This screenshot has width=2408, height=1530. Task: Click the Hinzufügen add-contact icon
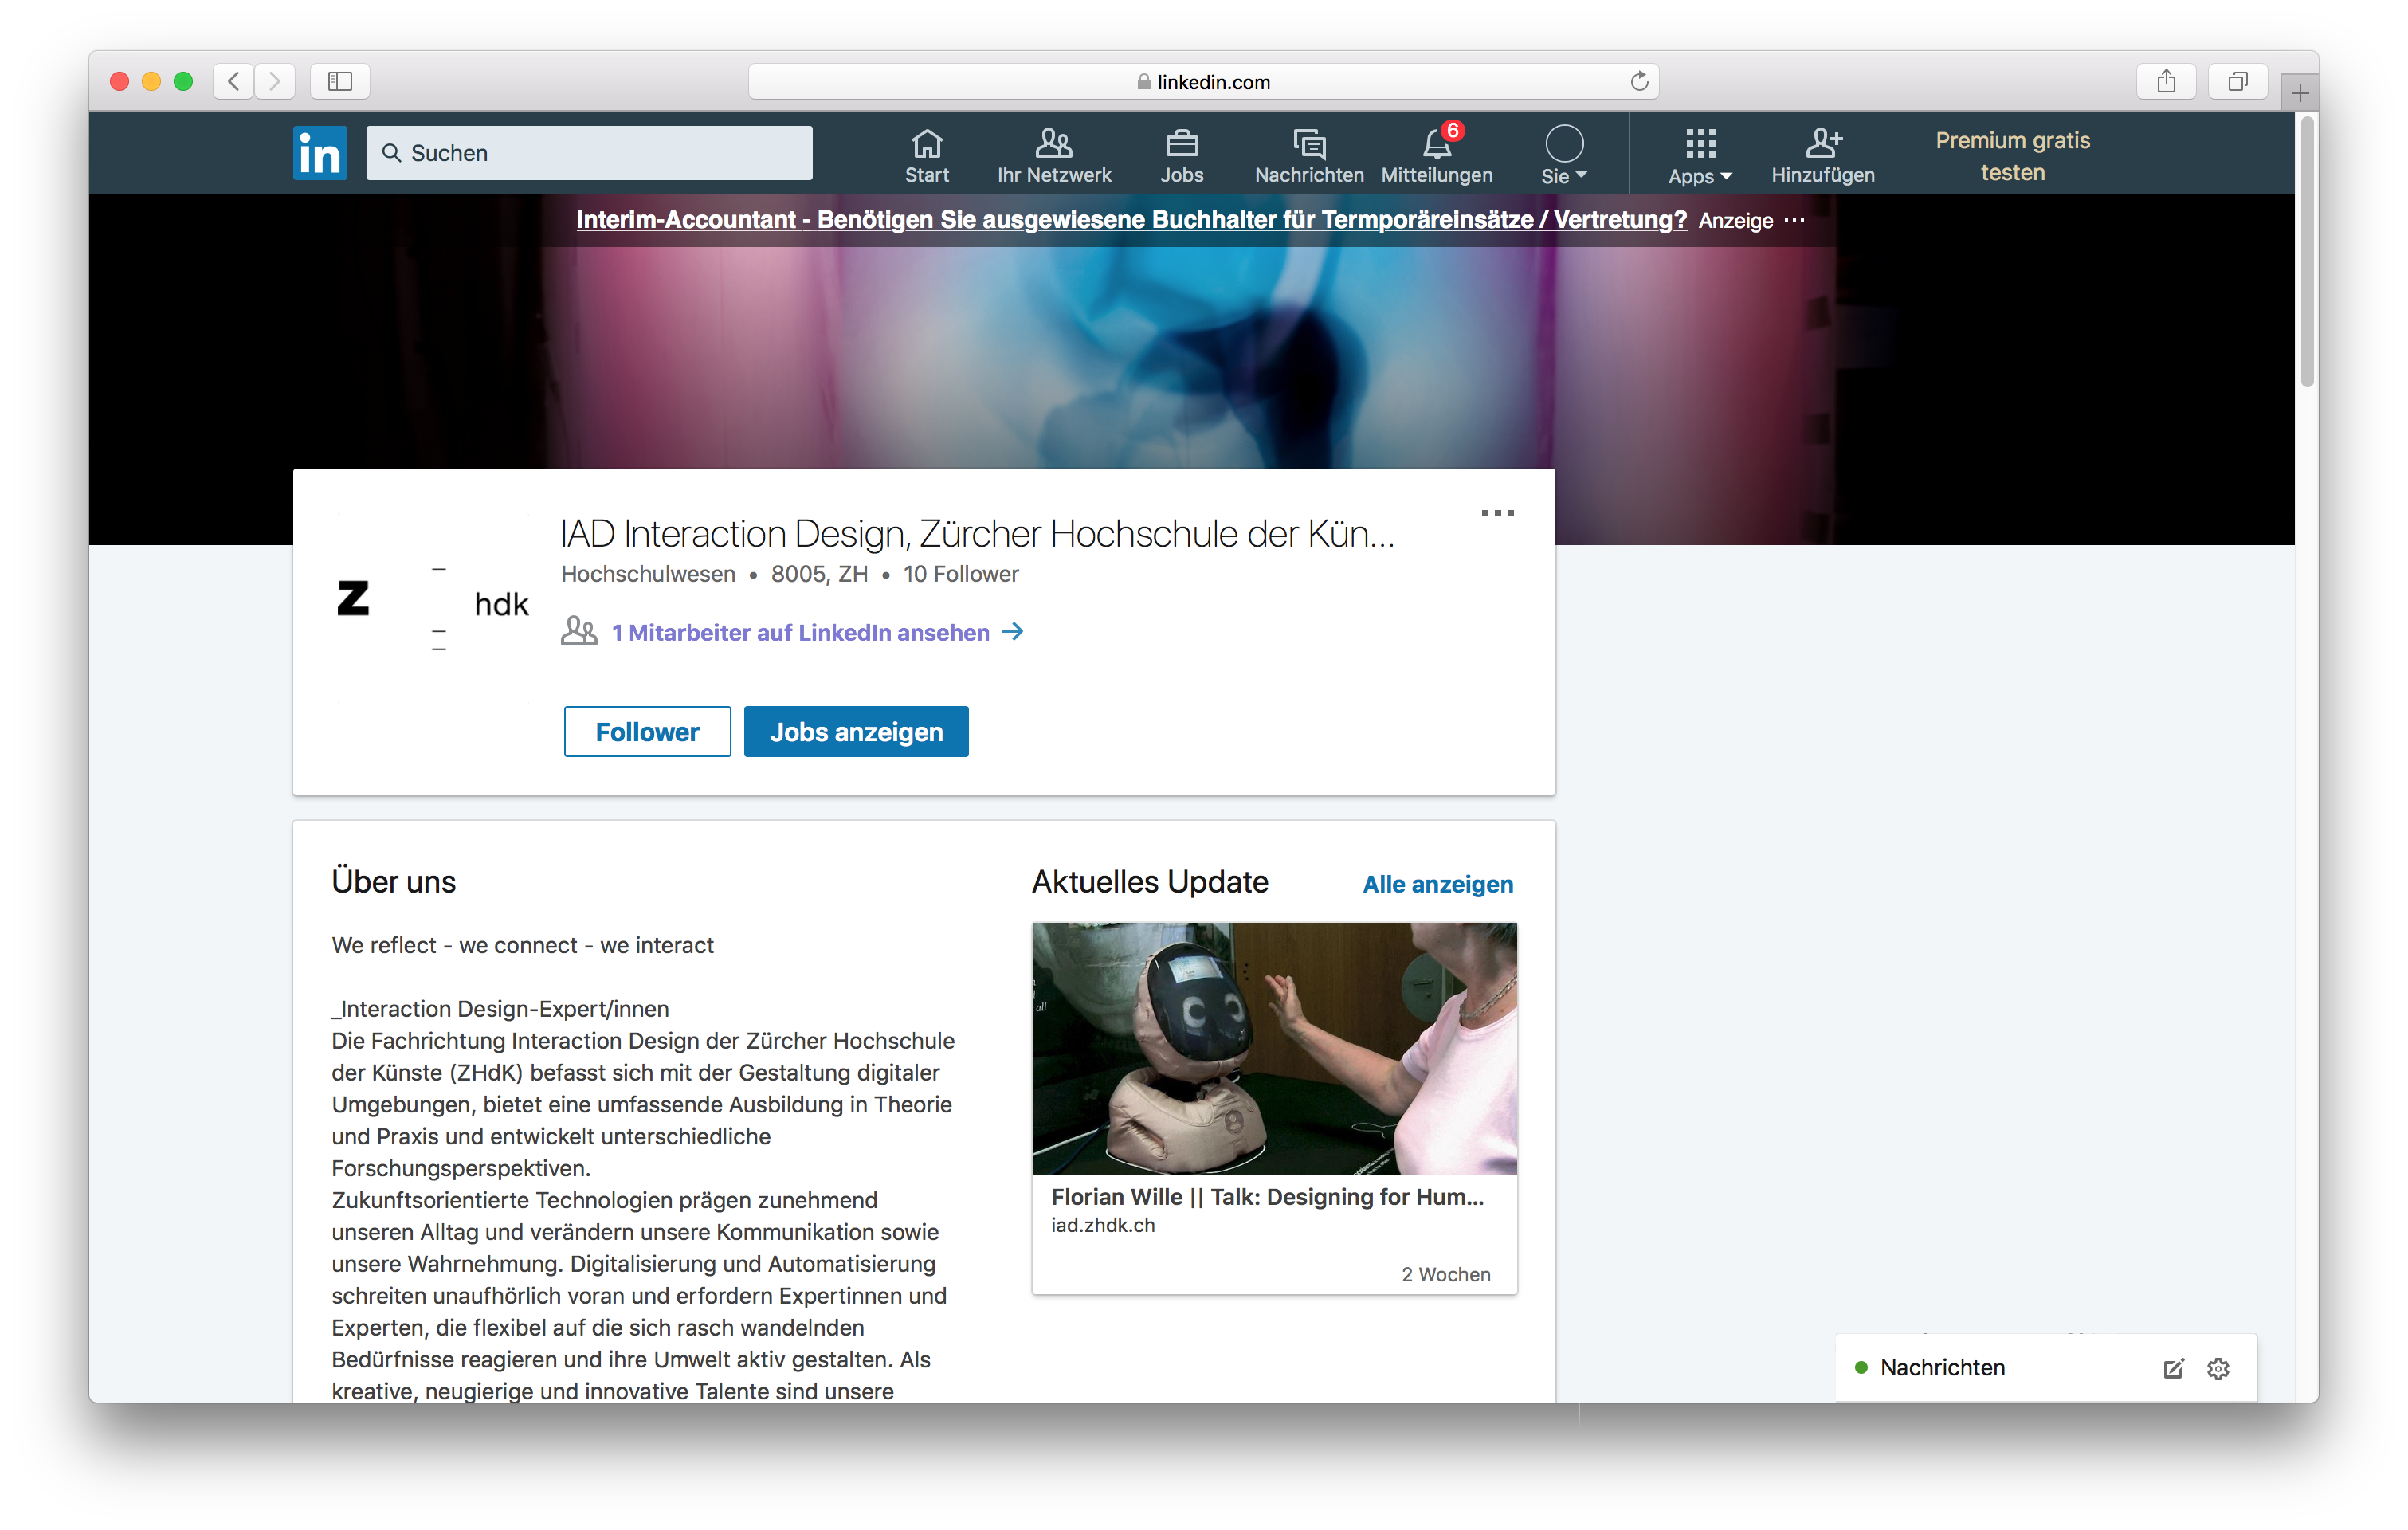click(1823, 155)
